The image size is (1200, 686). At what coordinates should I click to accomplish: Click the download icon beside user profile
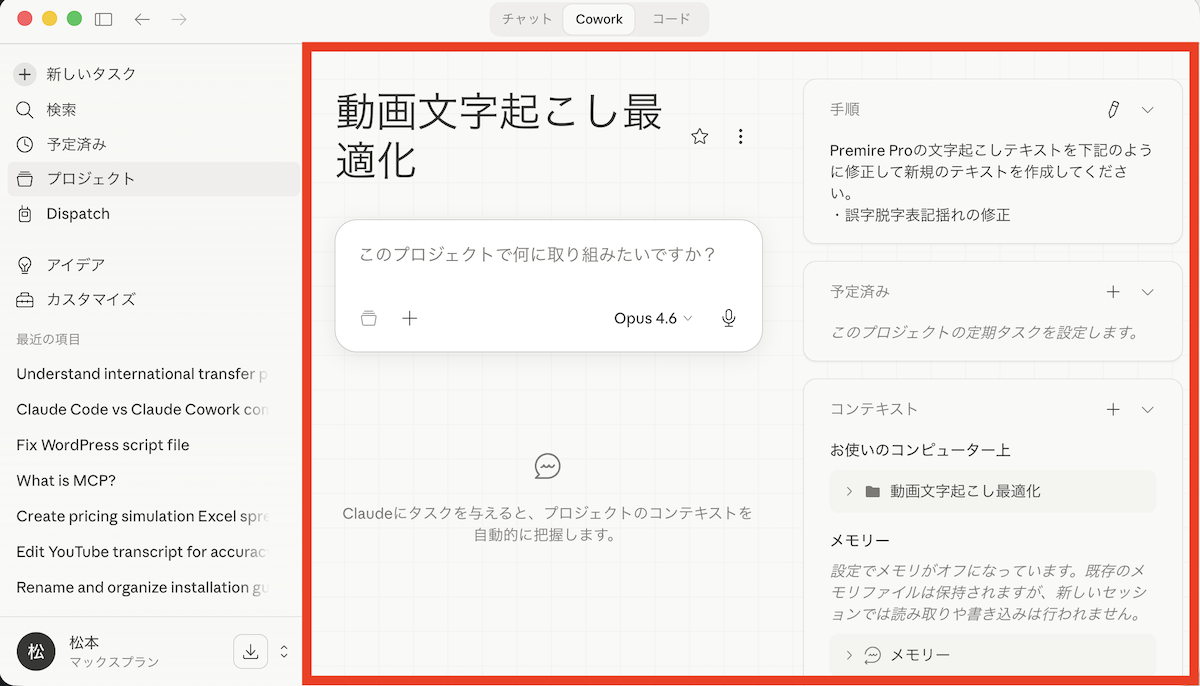click(x=251, y=652)
